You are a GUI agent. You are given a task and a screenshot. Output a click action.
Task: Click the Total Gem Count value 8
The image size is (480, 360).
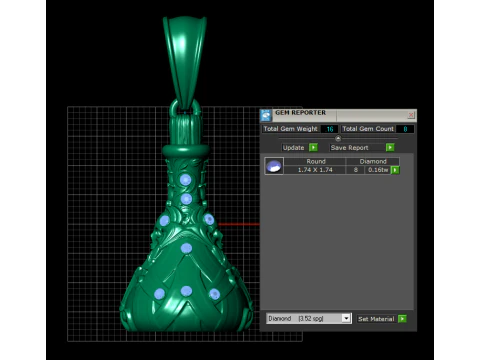click(x=405, y=129)
